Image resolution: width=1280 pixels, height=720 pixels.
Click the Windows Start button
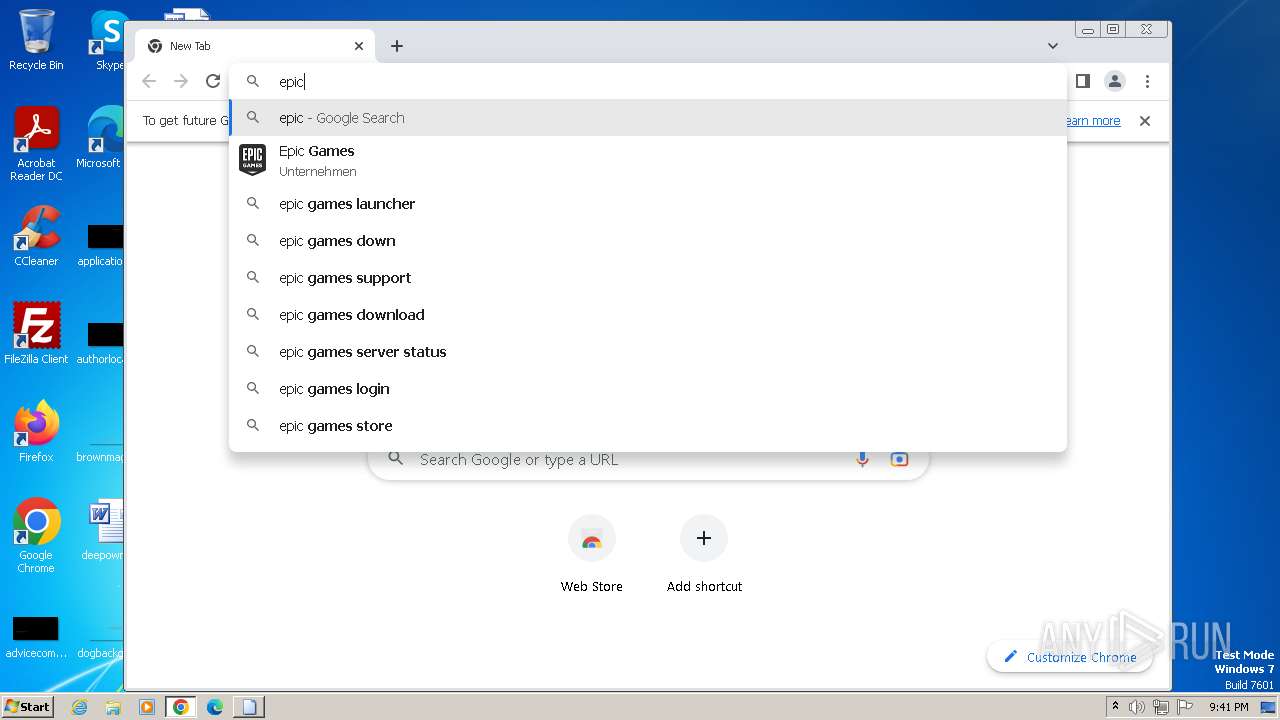click(x=27, y=706)
